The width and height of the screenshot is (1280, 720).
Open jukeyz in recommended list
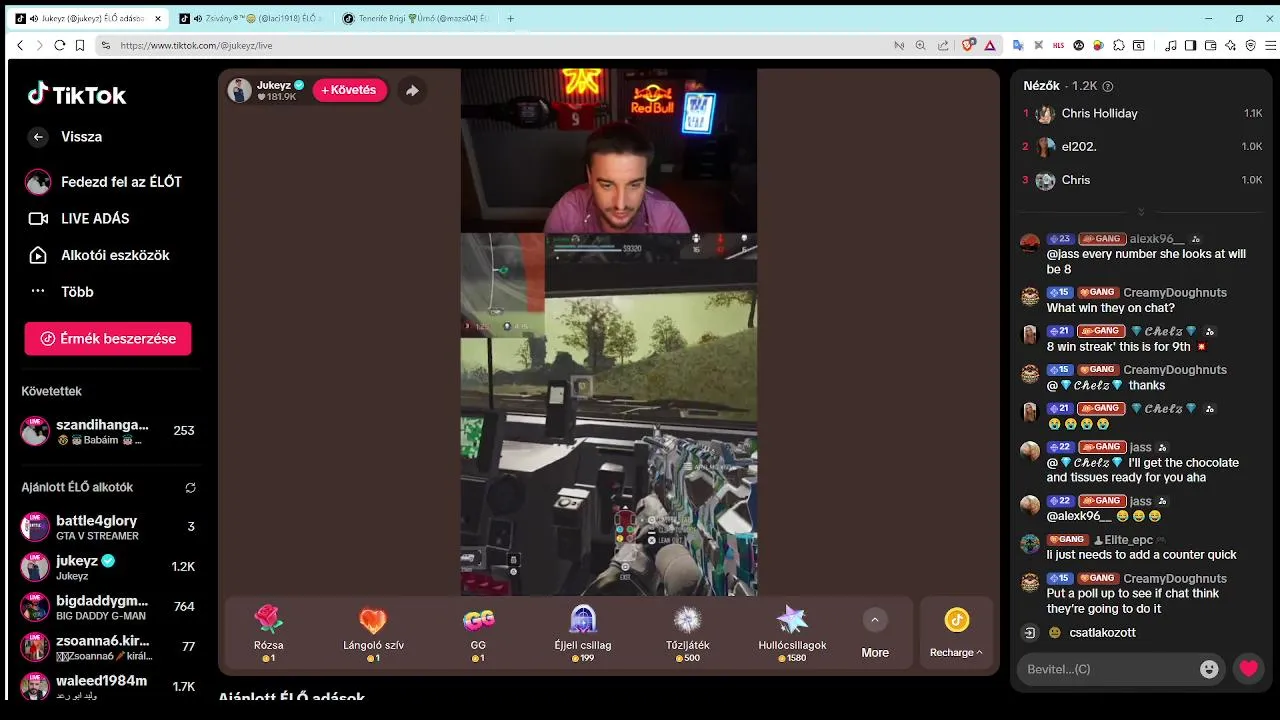pyautogui.click(x=108, y=567)
